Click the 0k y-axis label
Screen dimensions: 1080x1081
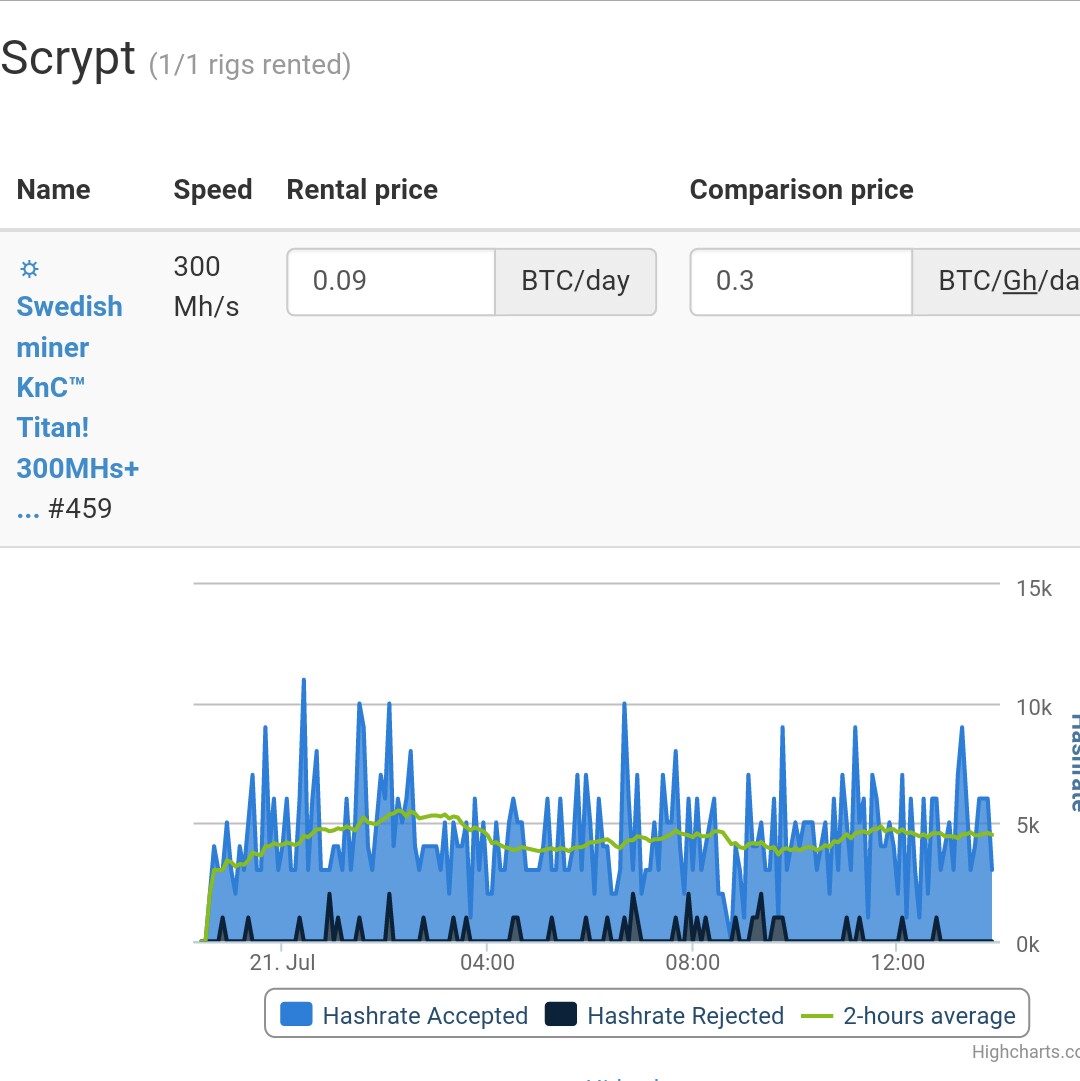point(1028,944)
